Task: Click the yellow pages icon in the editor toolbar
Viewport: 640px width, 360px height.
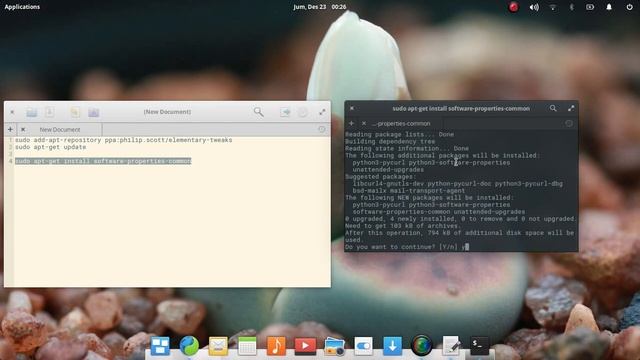Action: click(x=75, y=112)
